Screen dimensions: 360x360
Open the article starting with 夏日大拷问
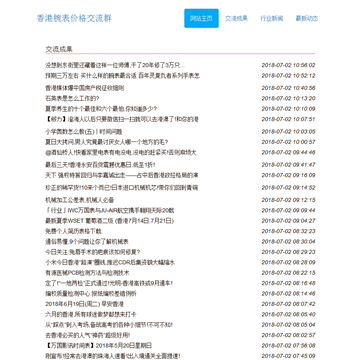106,142
